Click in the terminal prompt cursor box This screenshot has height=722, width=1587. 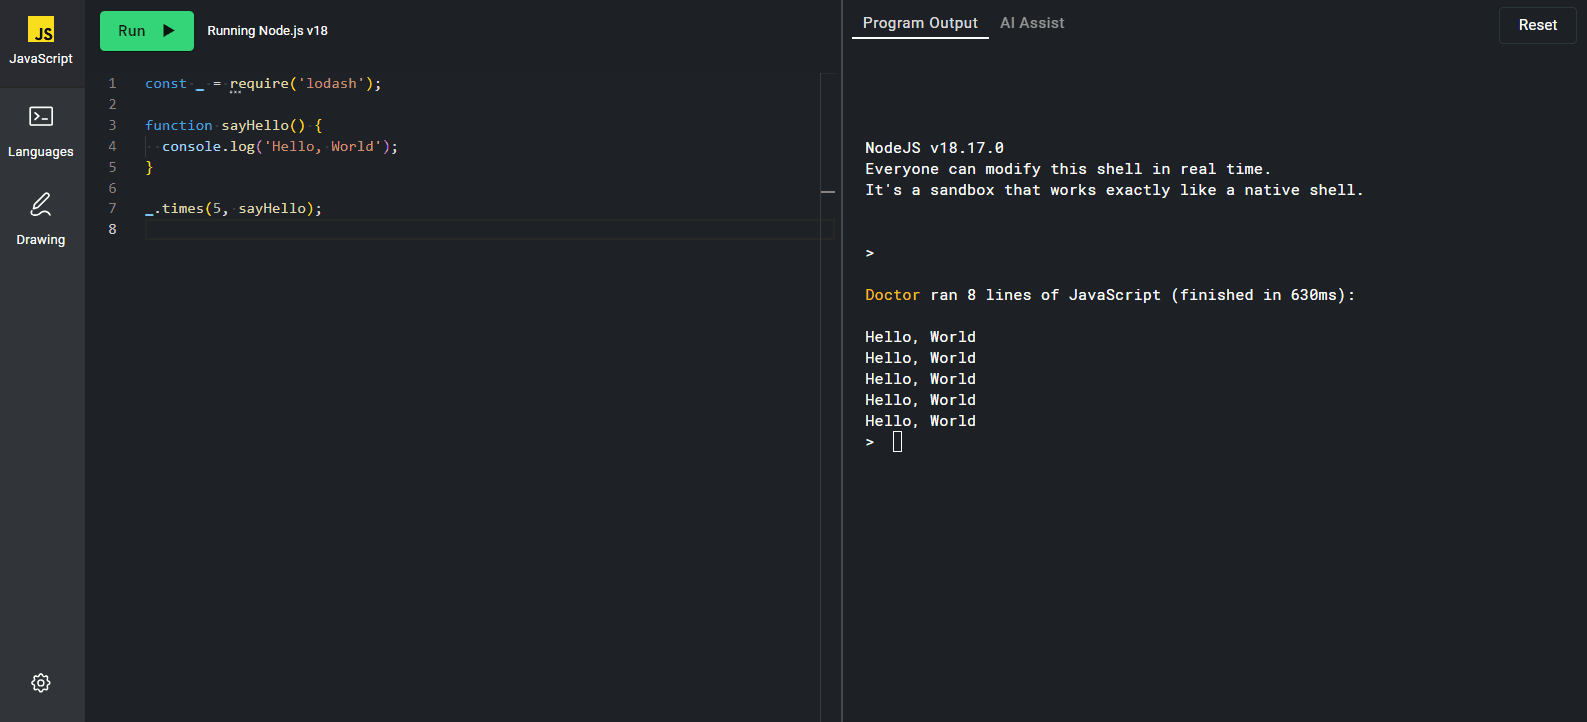(x=897, y=442)
